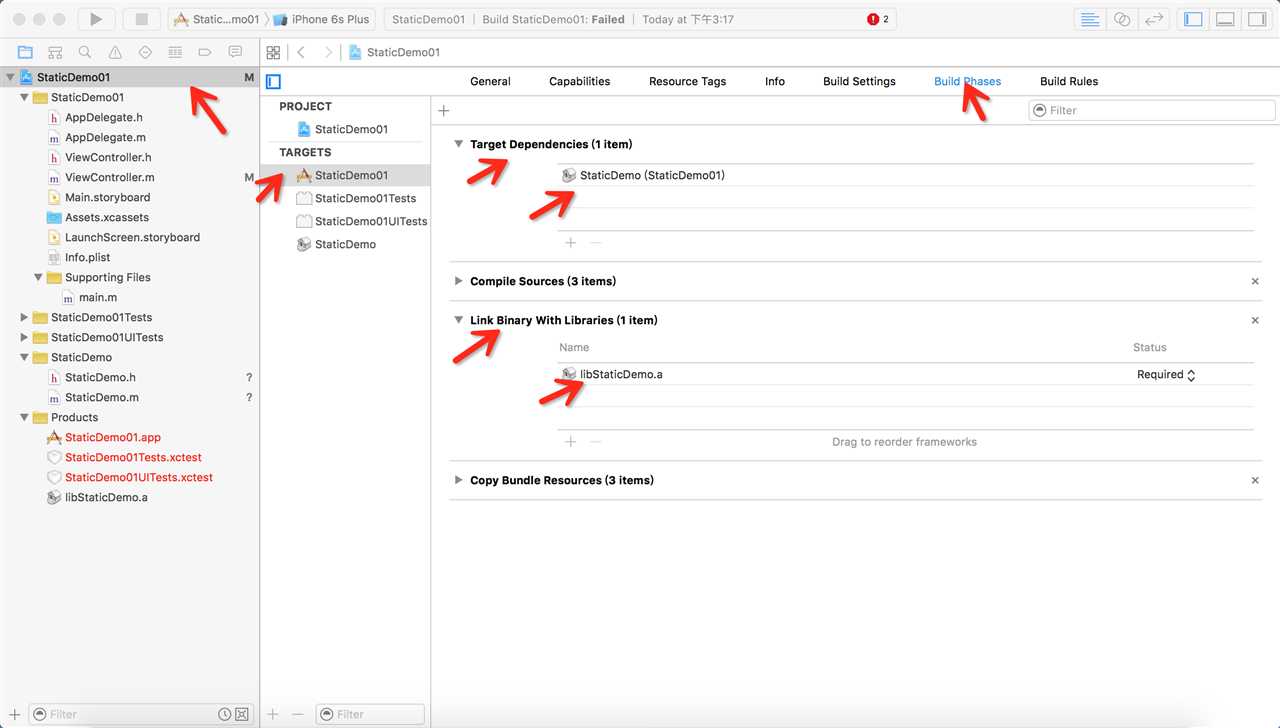
Task: Switch to the Capabilities tab
Action: pos(580,81)
